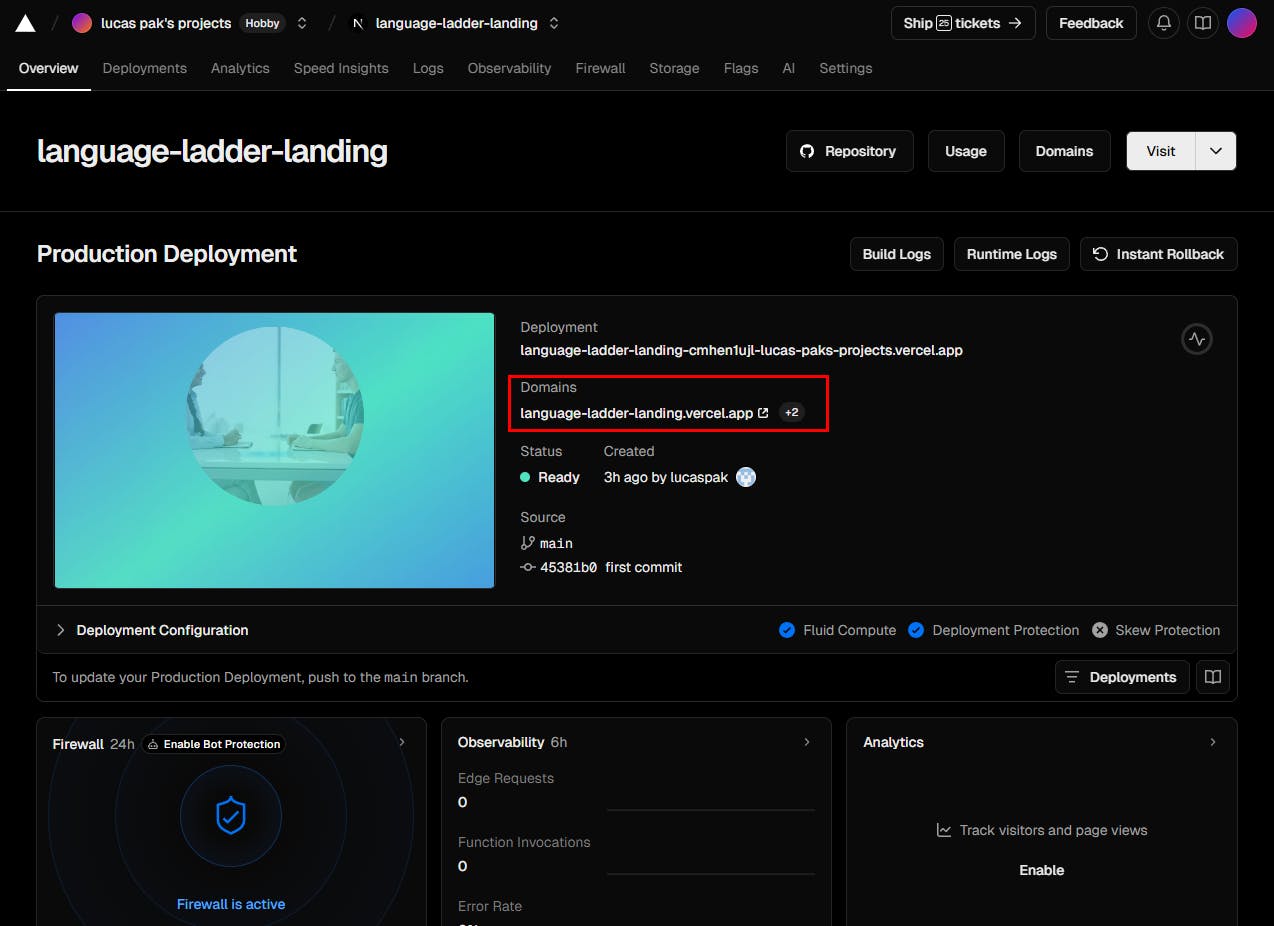Click the green Ready status text
Screen dimensions: 1274x926
(x=559, y=477)
